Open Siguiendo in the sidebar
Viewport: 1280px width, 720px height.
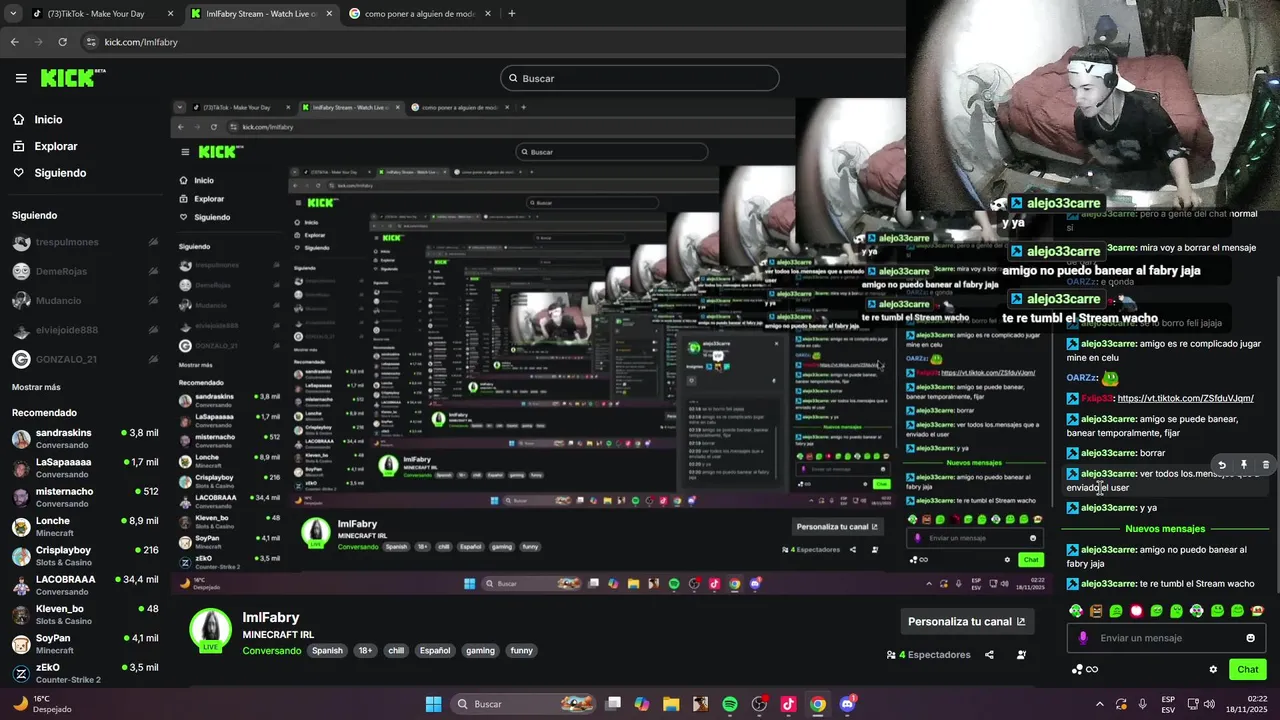click(60, 173)
